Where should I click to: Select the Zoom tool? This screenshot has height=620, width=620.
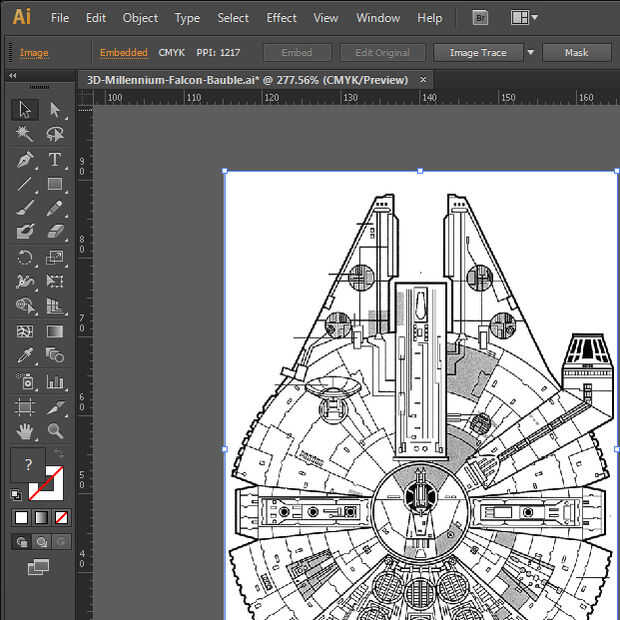[55, 431]
